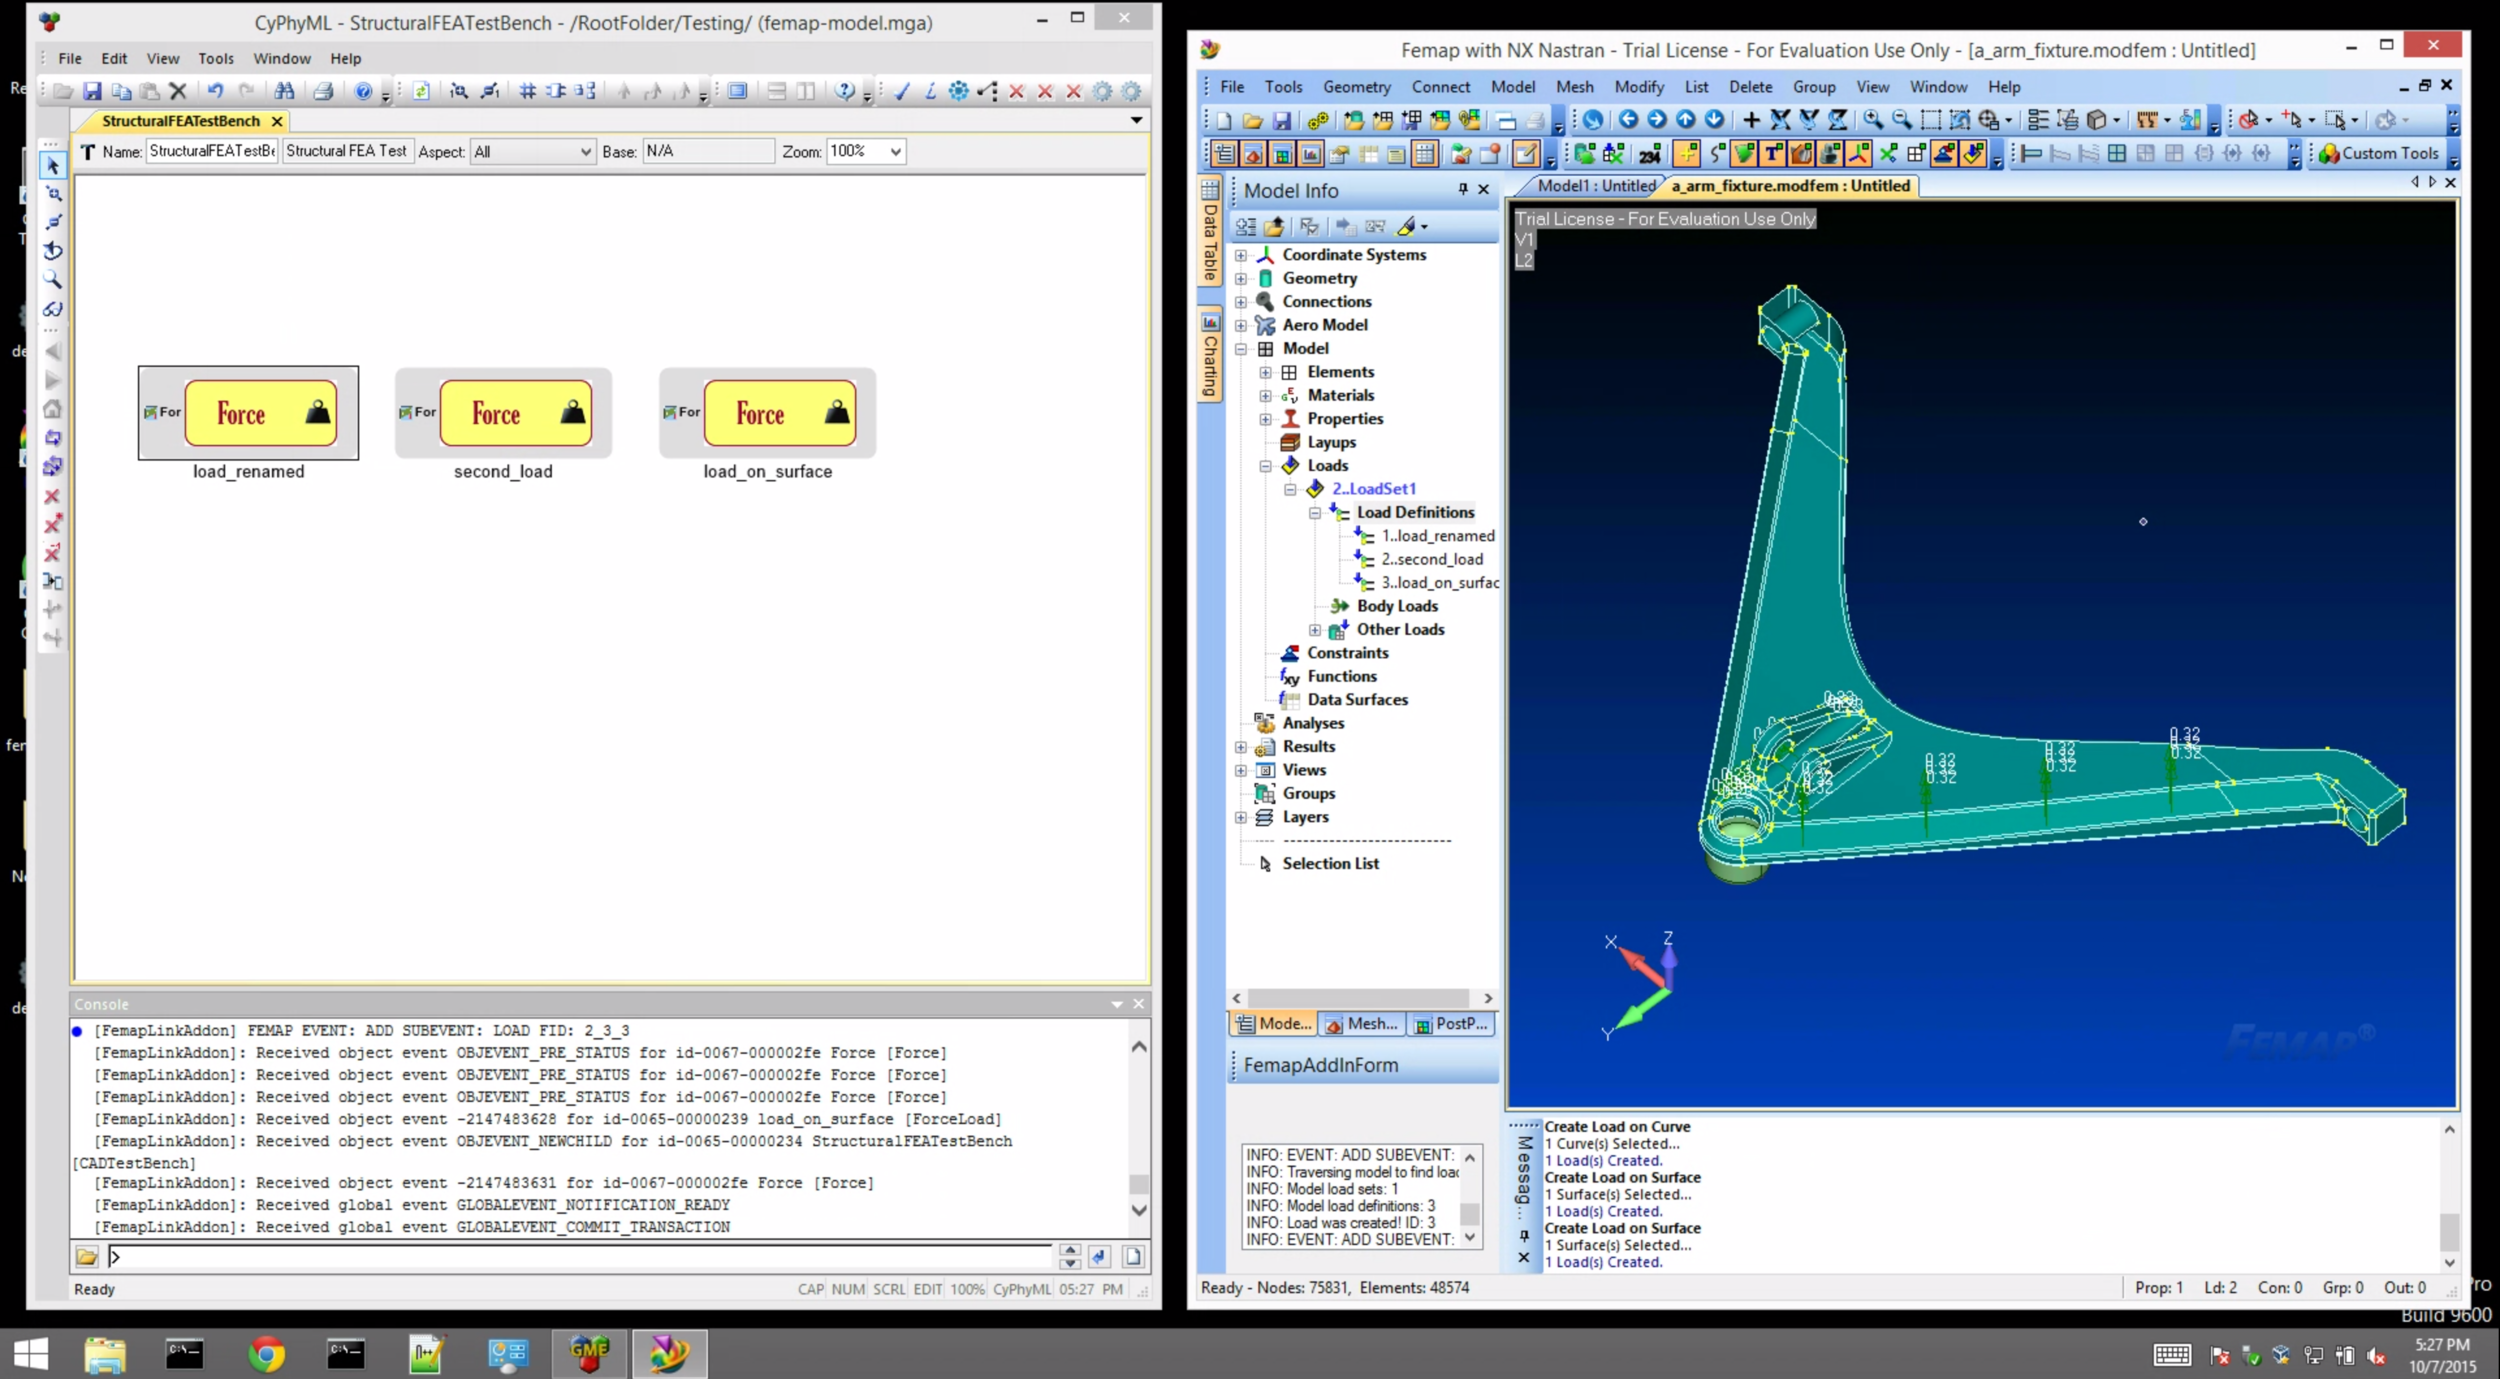Toggle Meshing toolbox pane button in Femap
The width and height of the screenshot is (2500, 1379).
pos(1253,153)
